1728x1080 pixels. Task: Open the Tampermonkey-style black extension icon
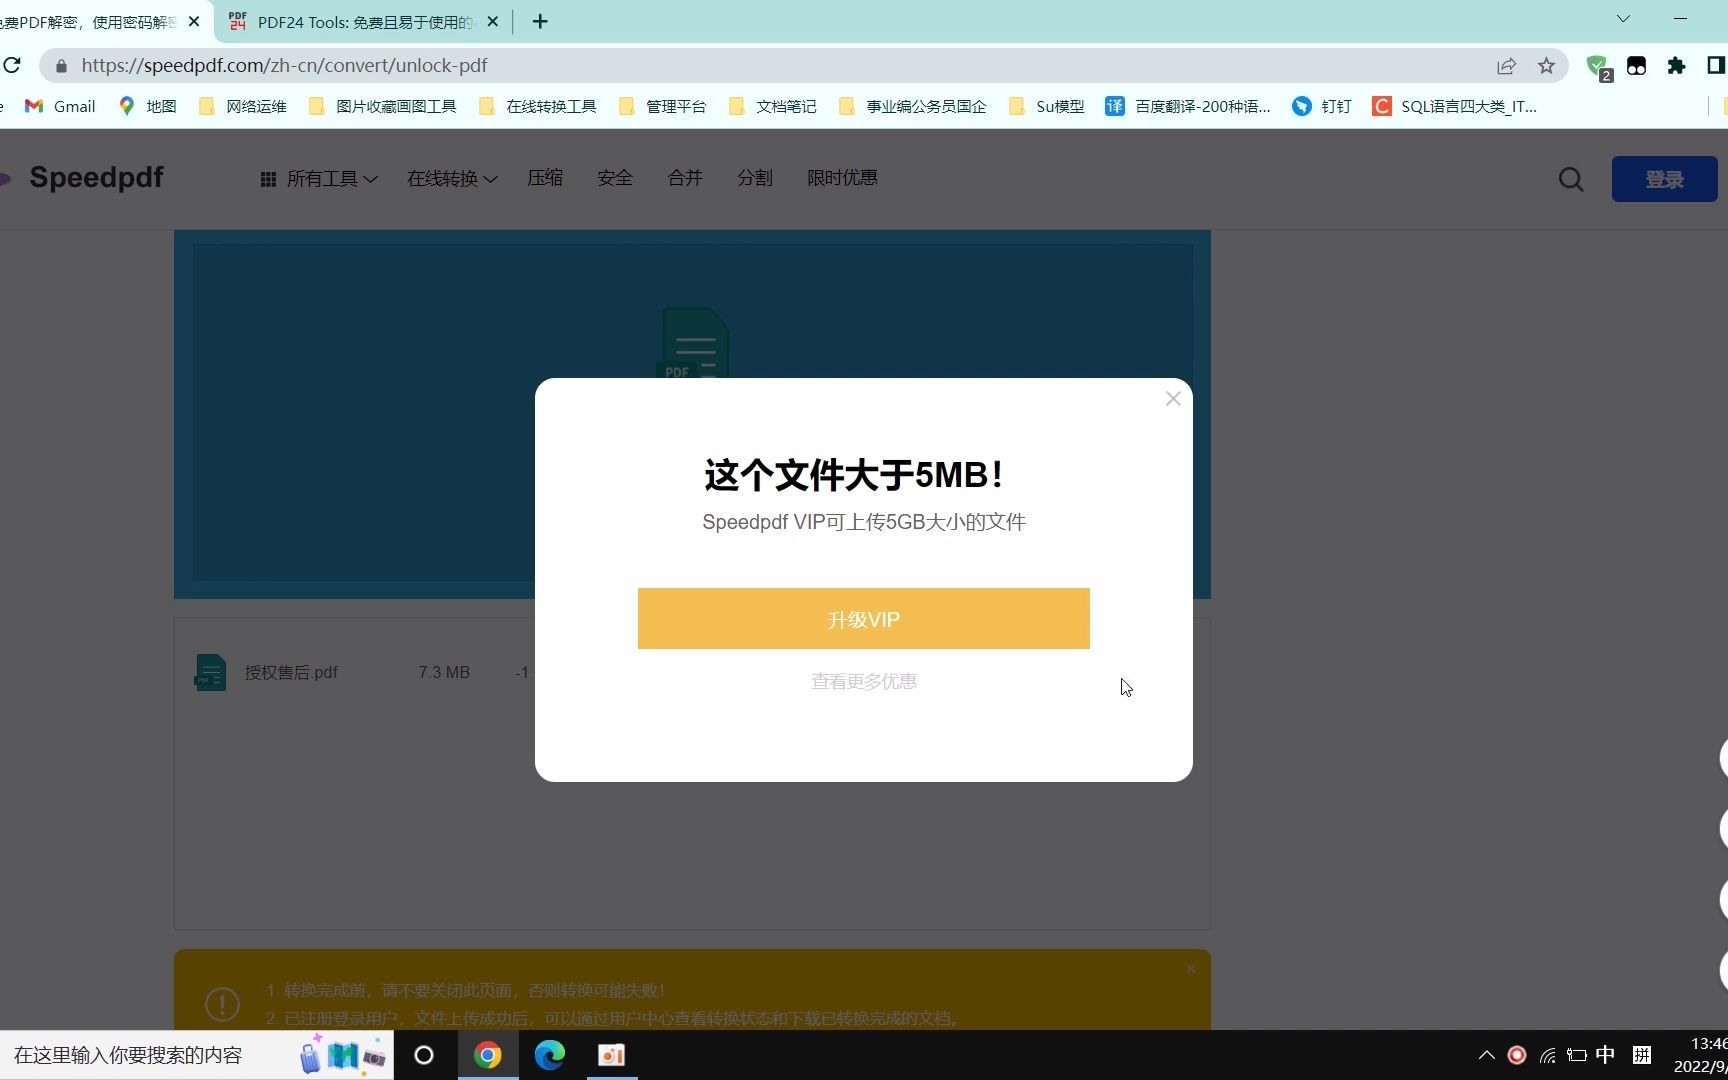pyautogui.click(x=1637, y=66)
